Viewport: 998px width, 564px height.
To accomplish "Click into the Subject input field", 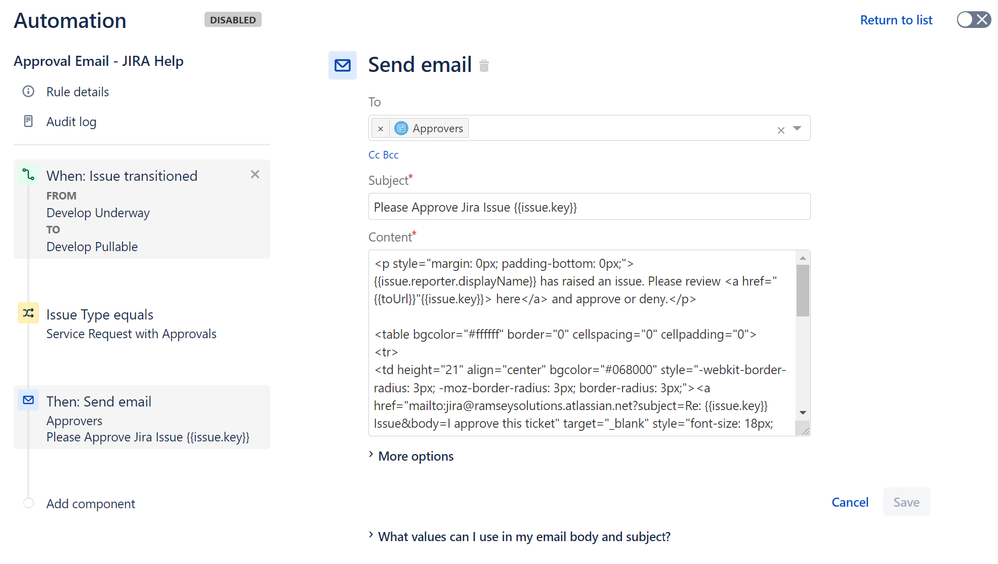I will click(589, 207).
